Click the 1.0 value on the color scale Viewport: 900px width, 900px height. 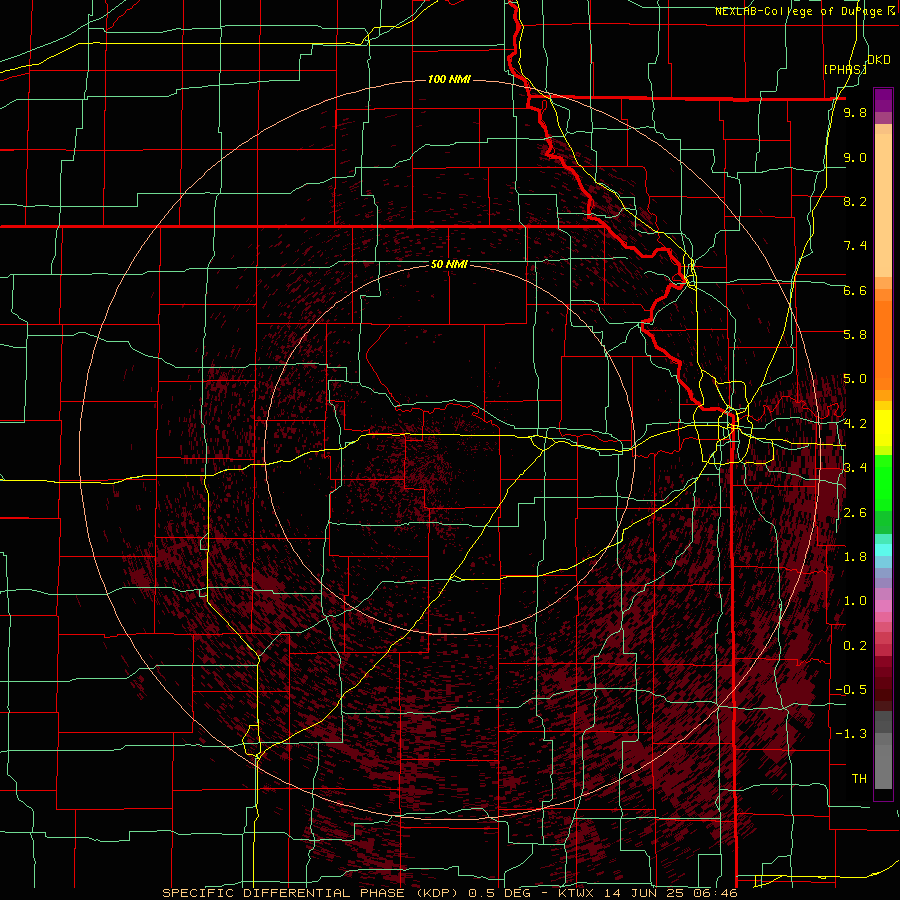coord(855,601)
